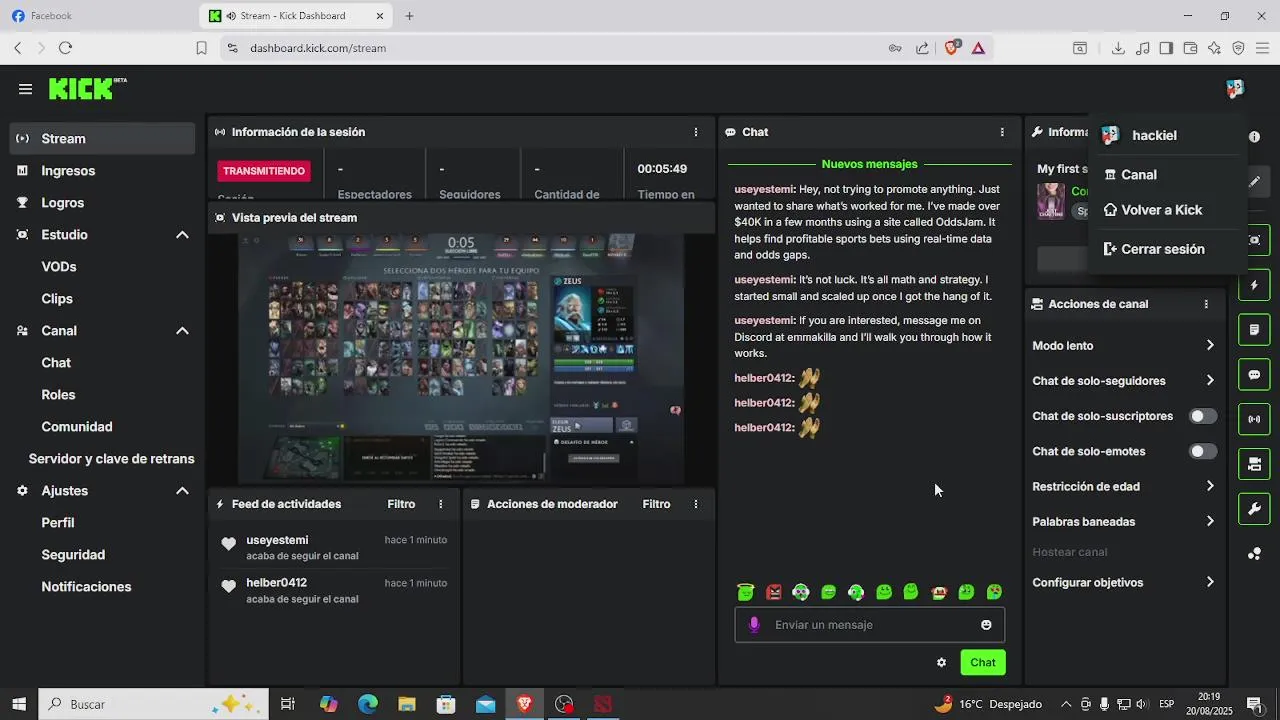Open the emoji picker smiley in the message box
Screen dimensions: 1280x720
(x=986, y=625)
